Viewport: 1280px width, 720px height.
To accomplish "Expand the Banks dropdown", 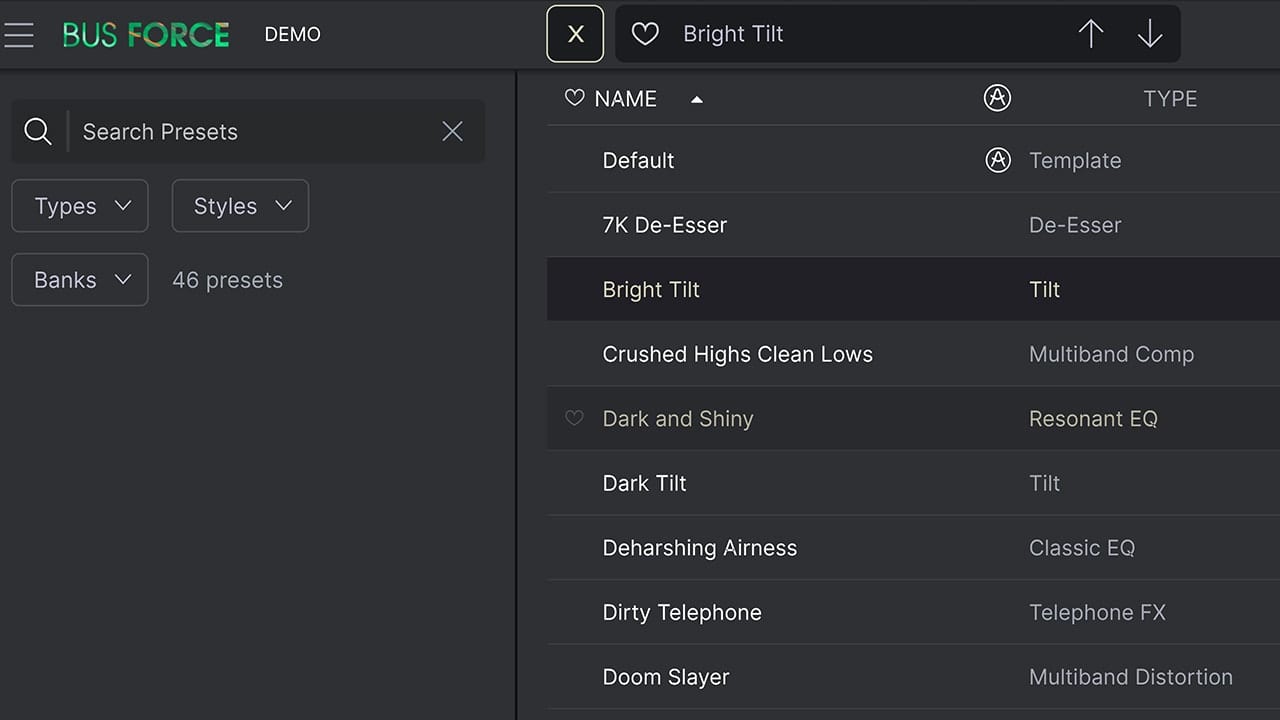I will click(80, 280).
